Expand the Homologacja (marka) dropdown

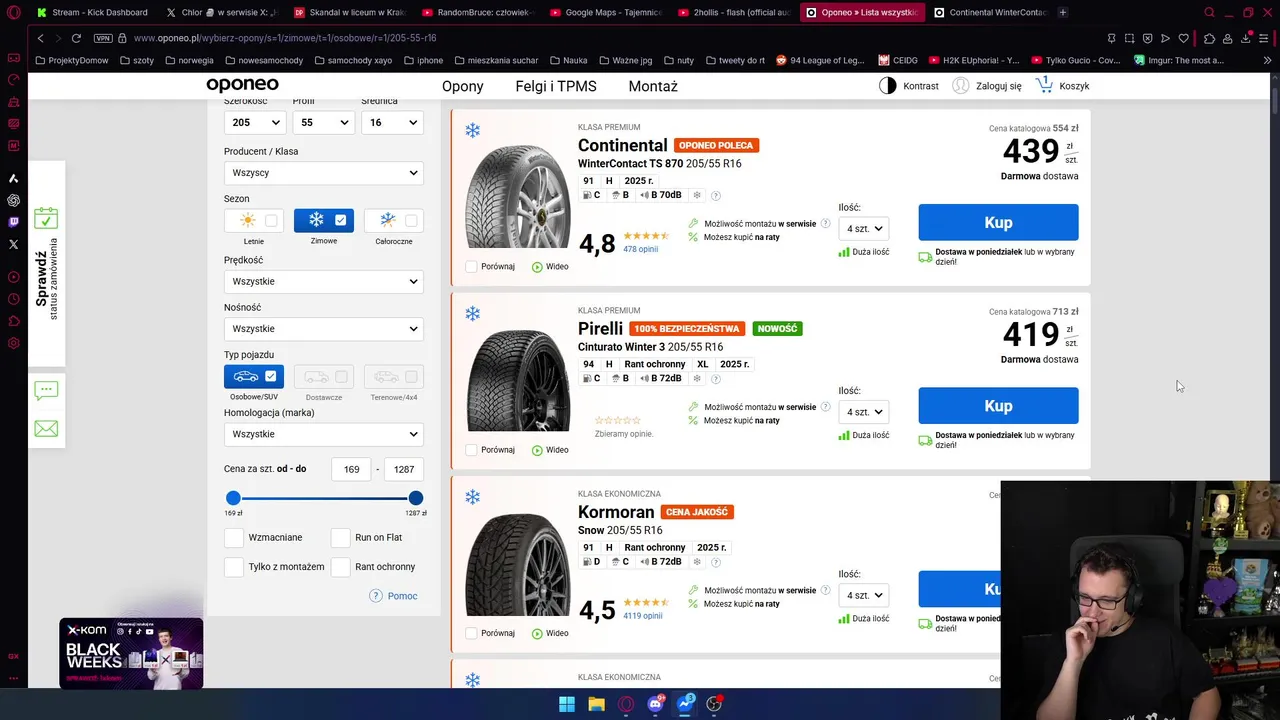click(323, 434)
